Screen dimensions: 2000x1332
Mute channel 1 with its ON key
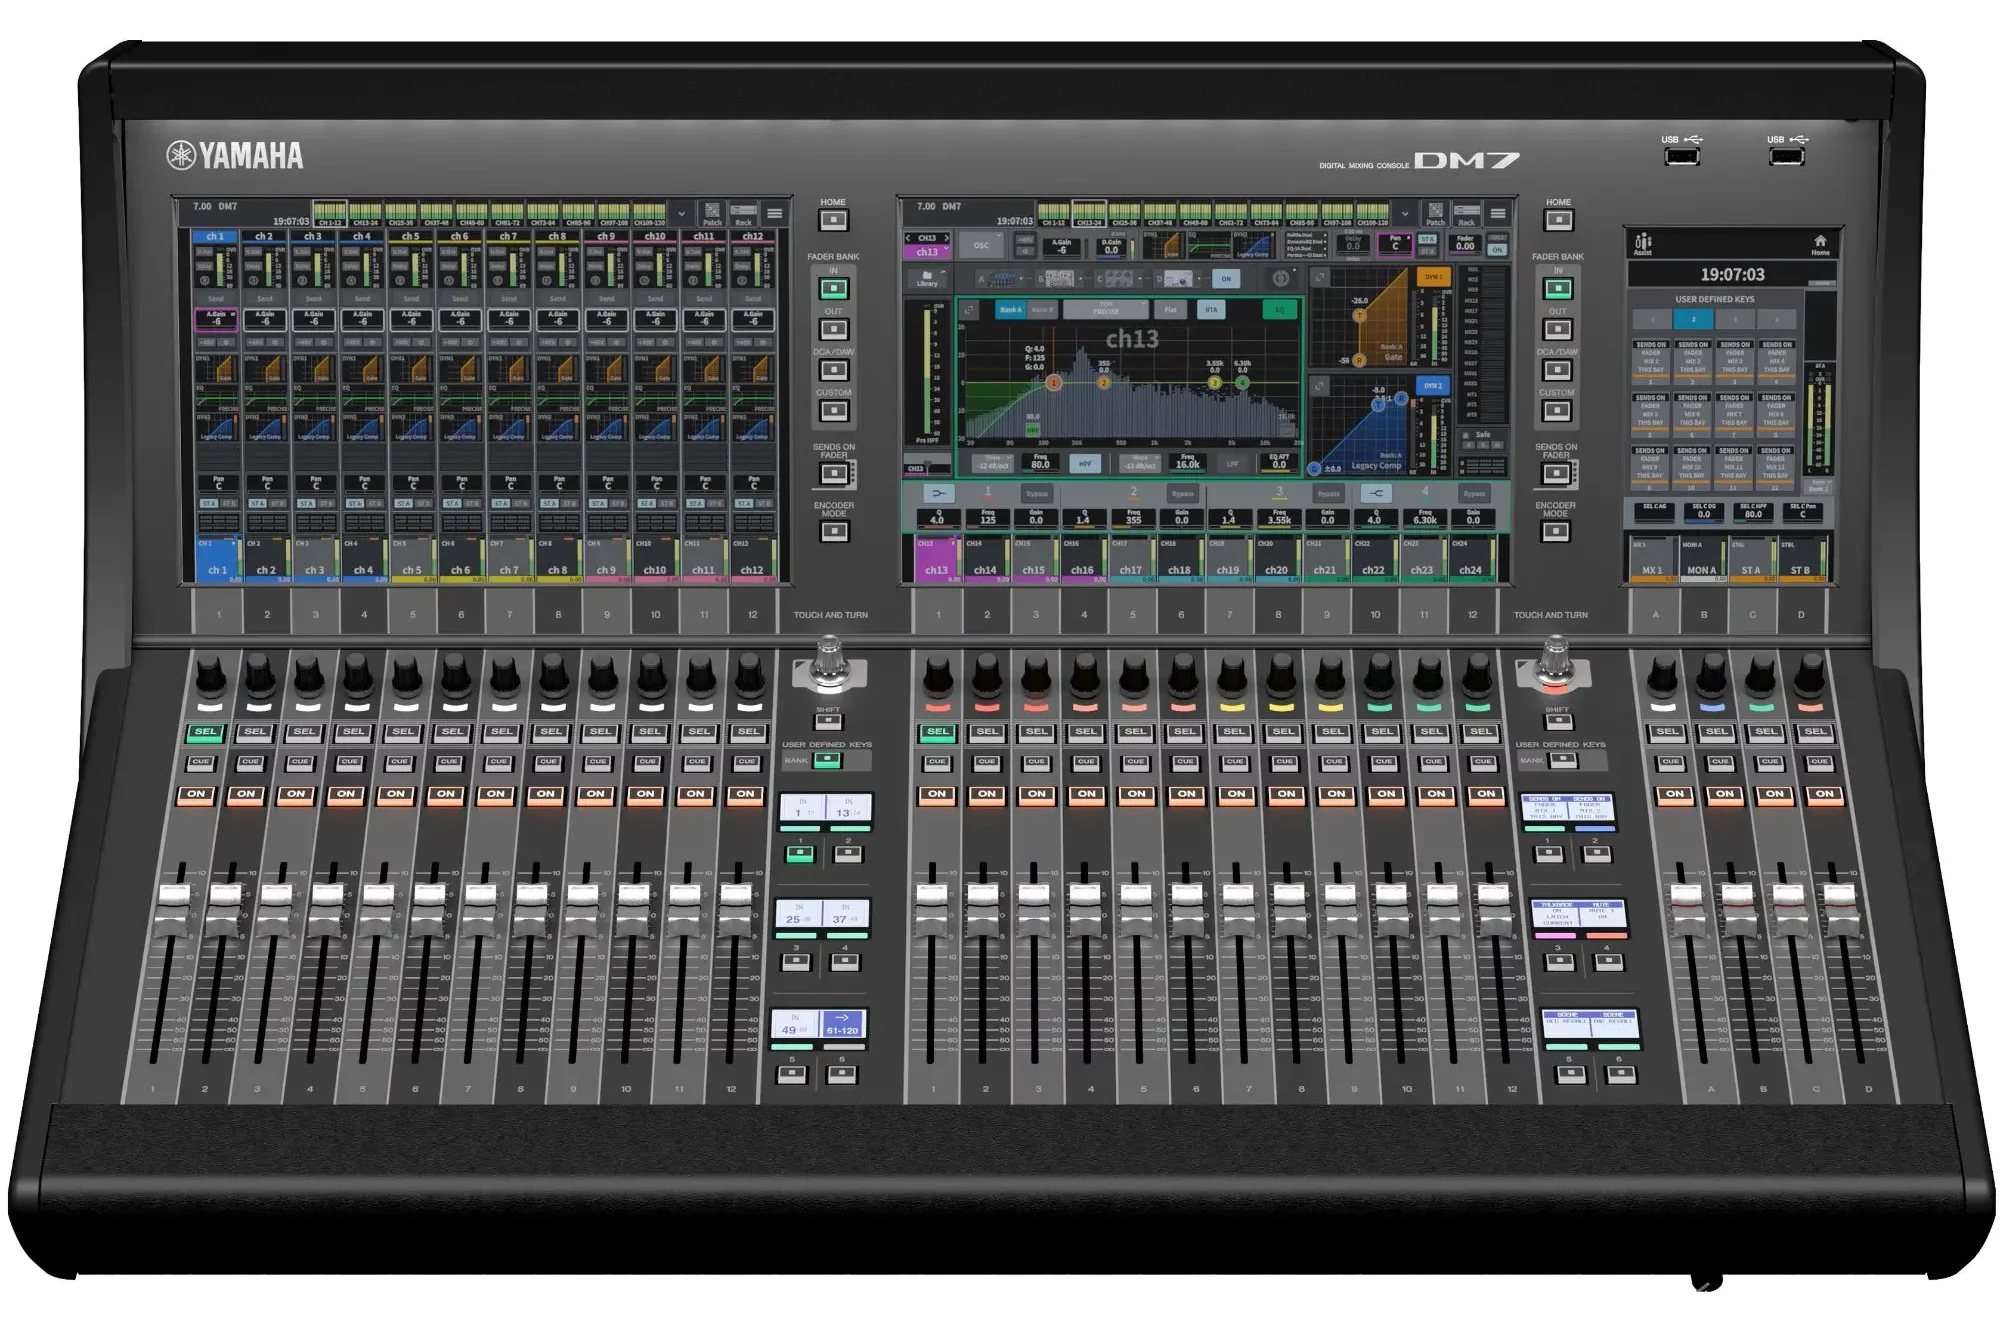pyautogui.click(x=196, y=794)
